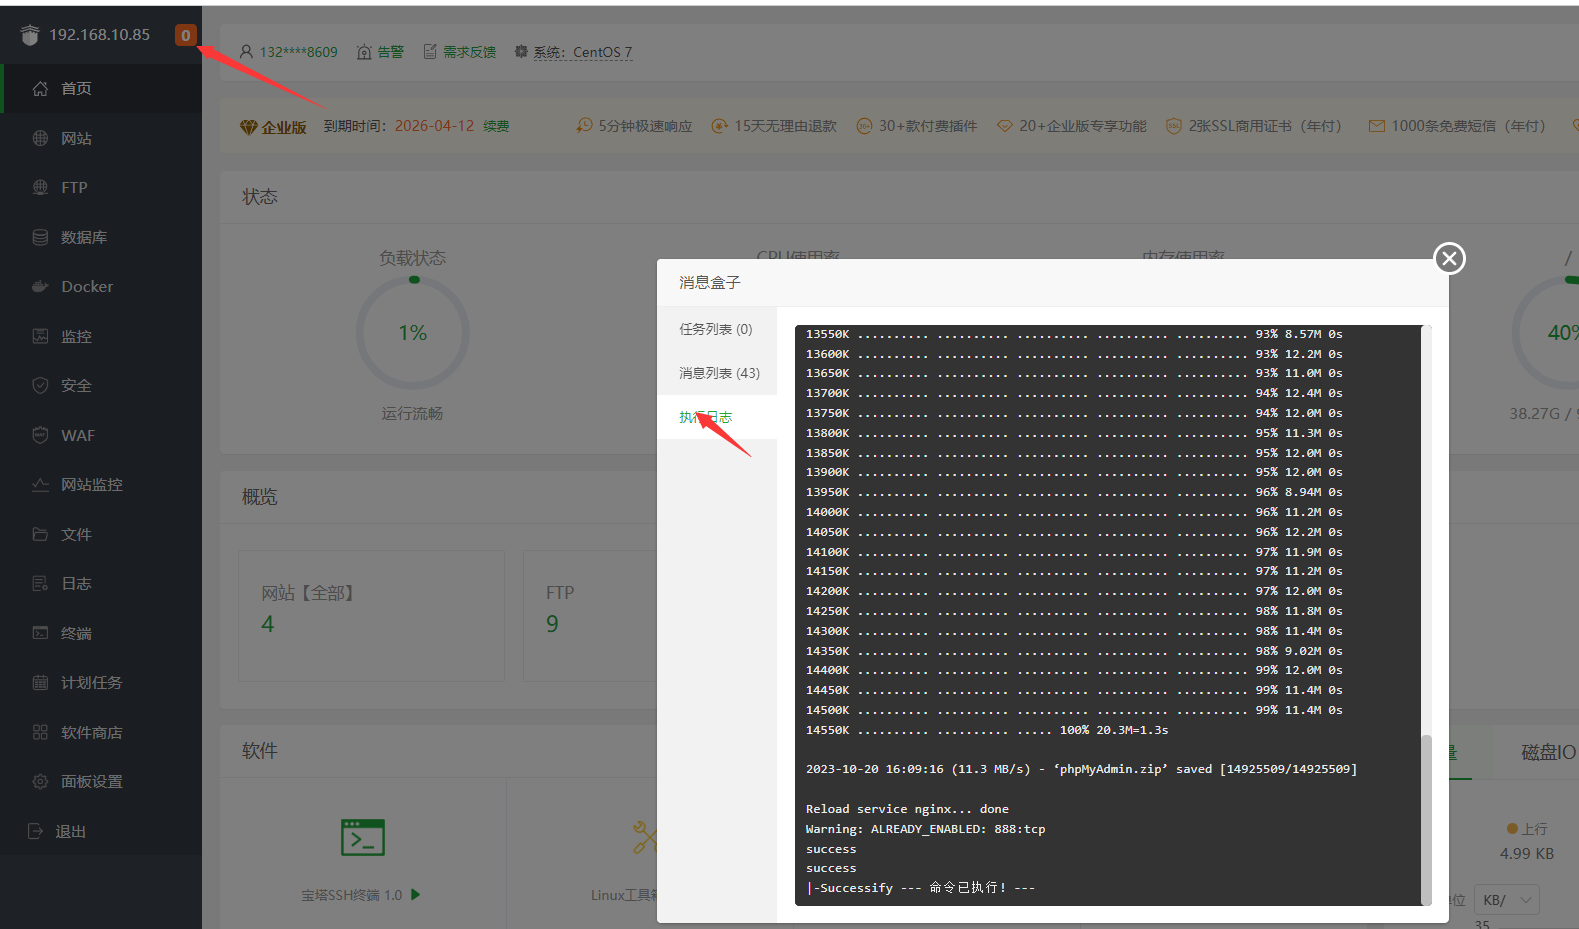Open Docker whale icon in sidebar
The width and height of the screenshot is (1579, 929).
point(40,287)
